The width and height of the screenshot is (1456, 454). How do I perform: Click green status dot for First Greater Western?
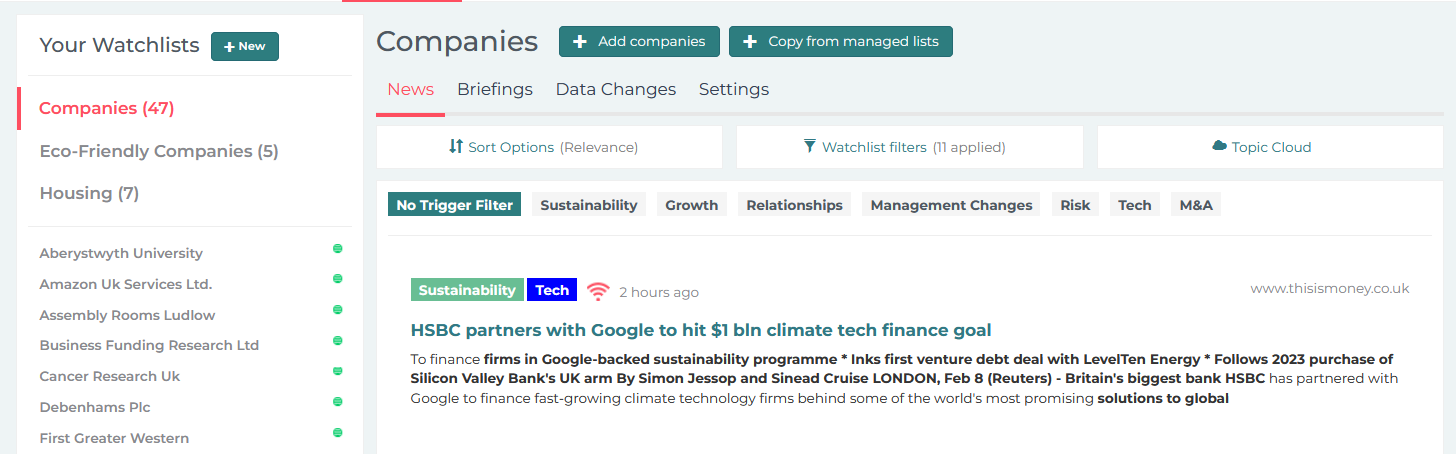(x=338, y=433)
